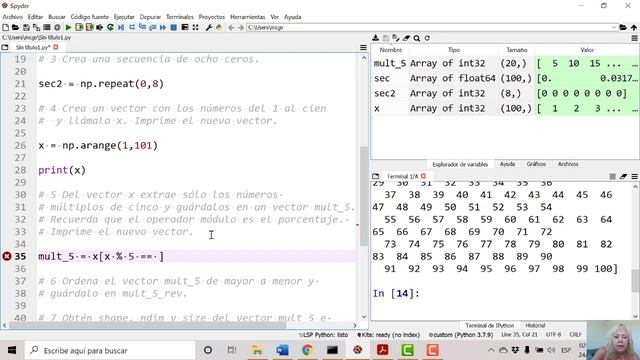
Task: Click the New file icon in toolbar
Action: (x=5, y=27)
